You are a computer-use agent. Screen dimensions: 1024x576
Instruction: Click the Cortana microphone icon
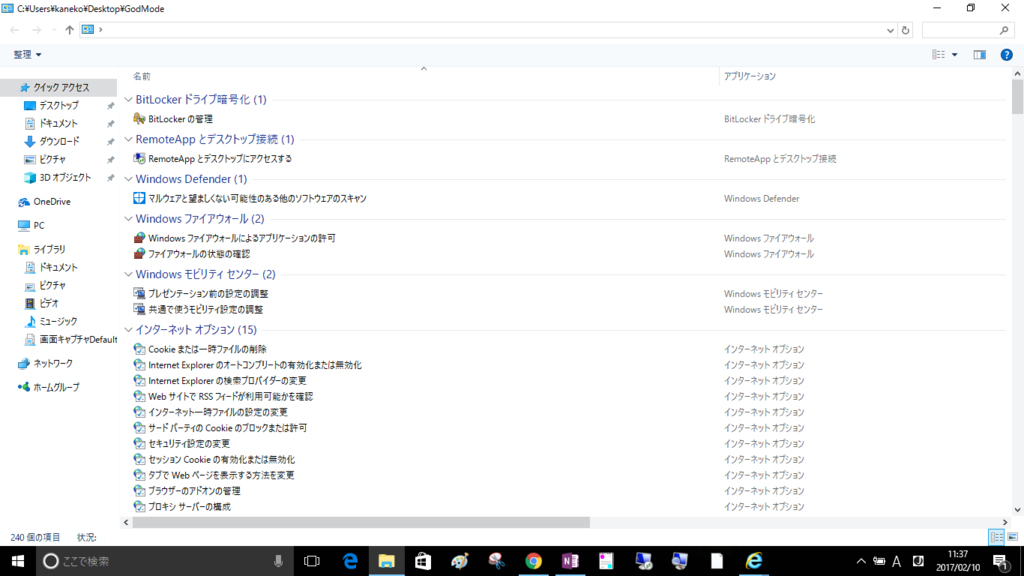[x=278, y=561]
